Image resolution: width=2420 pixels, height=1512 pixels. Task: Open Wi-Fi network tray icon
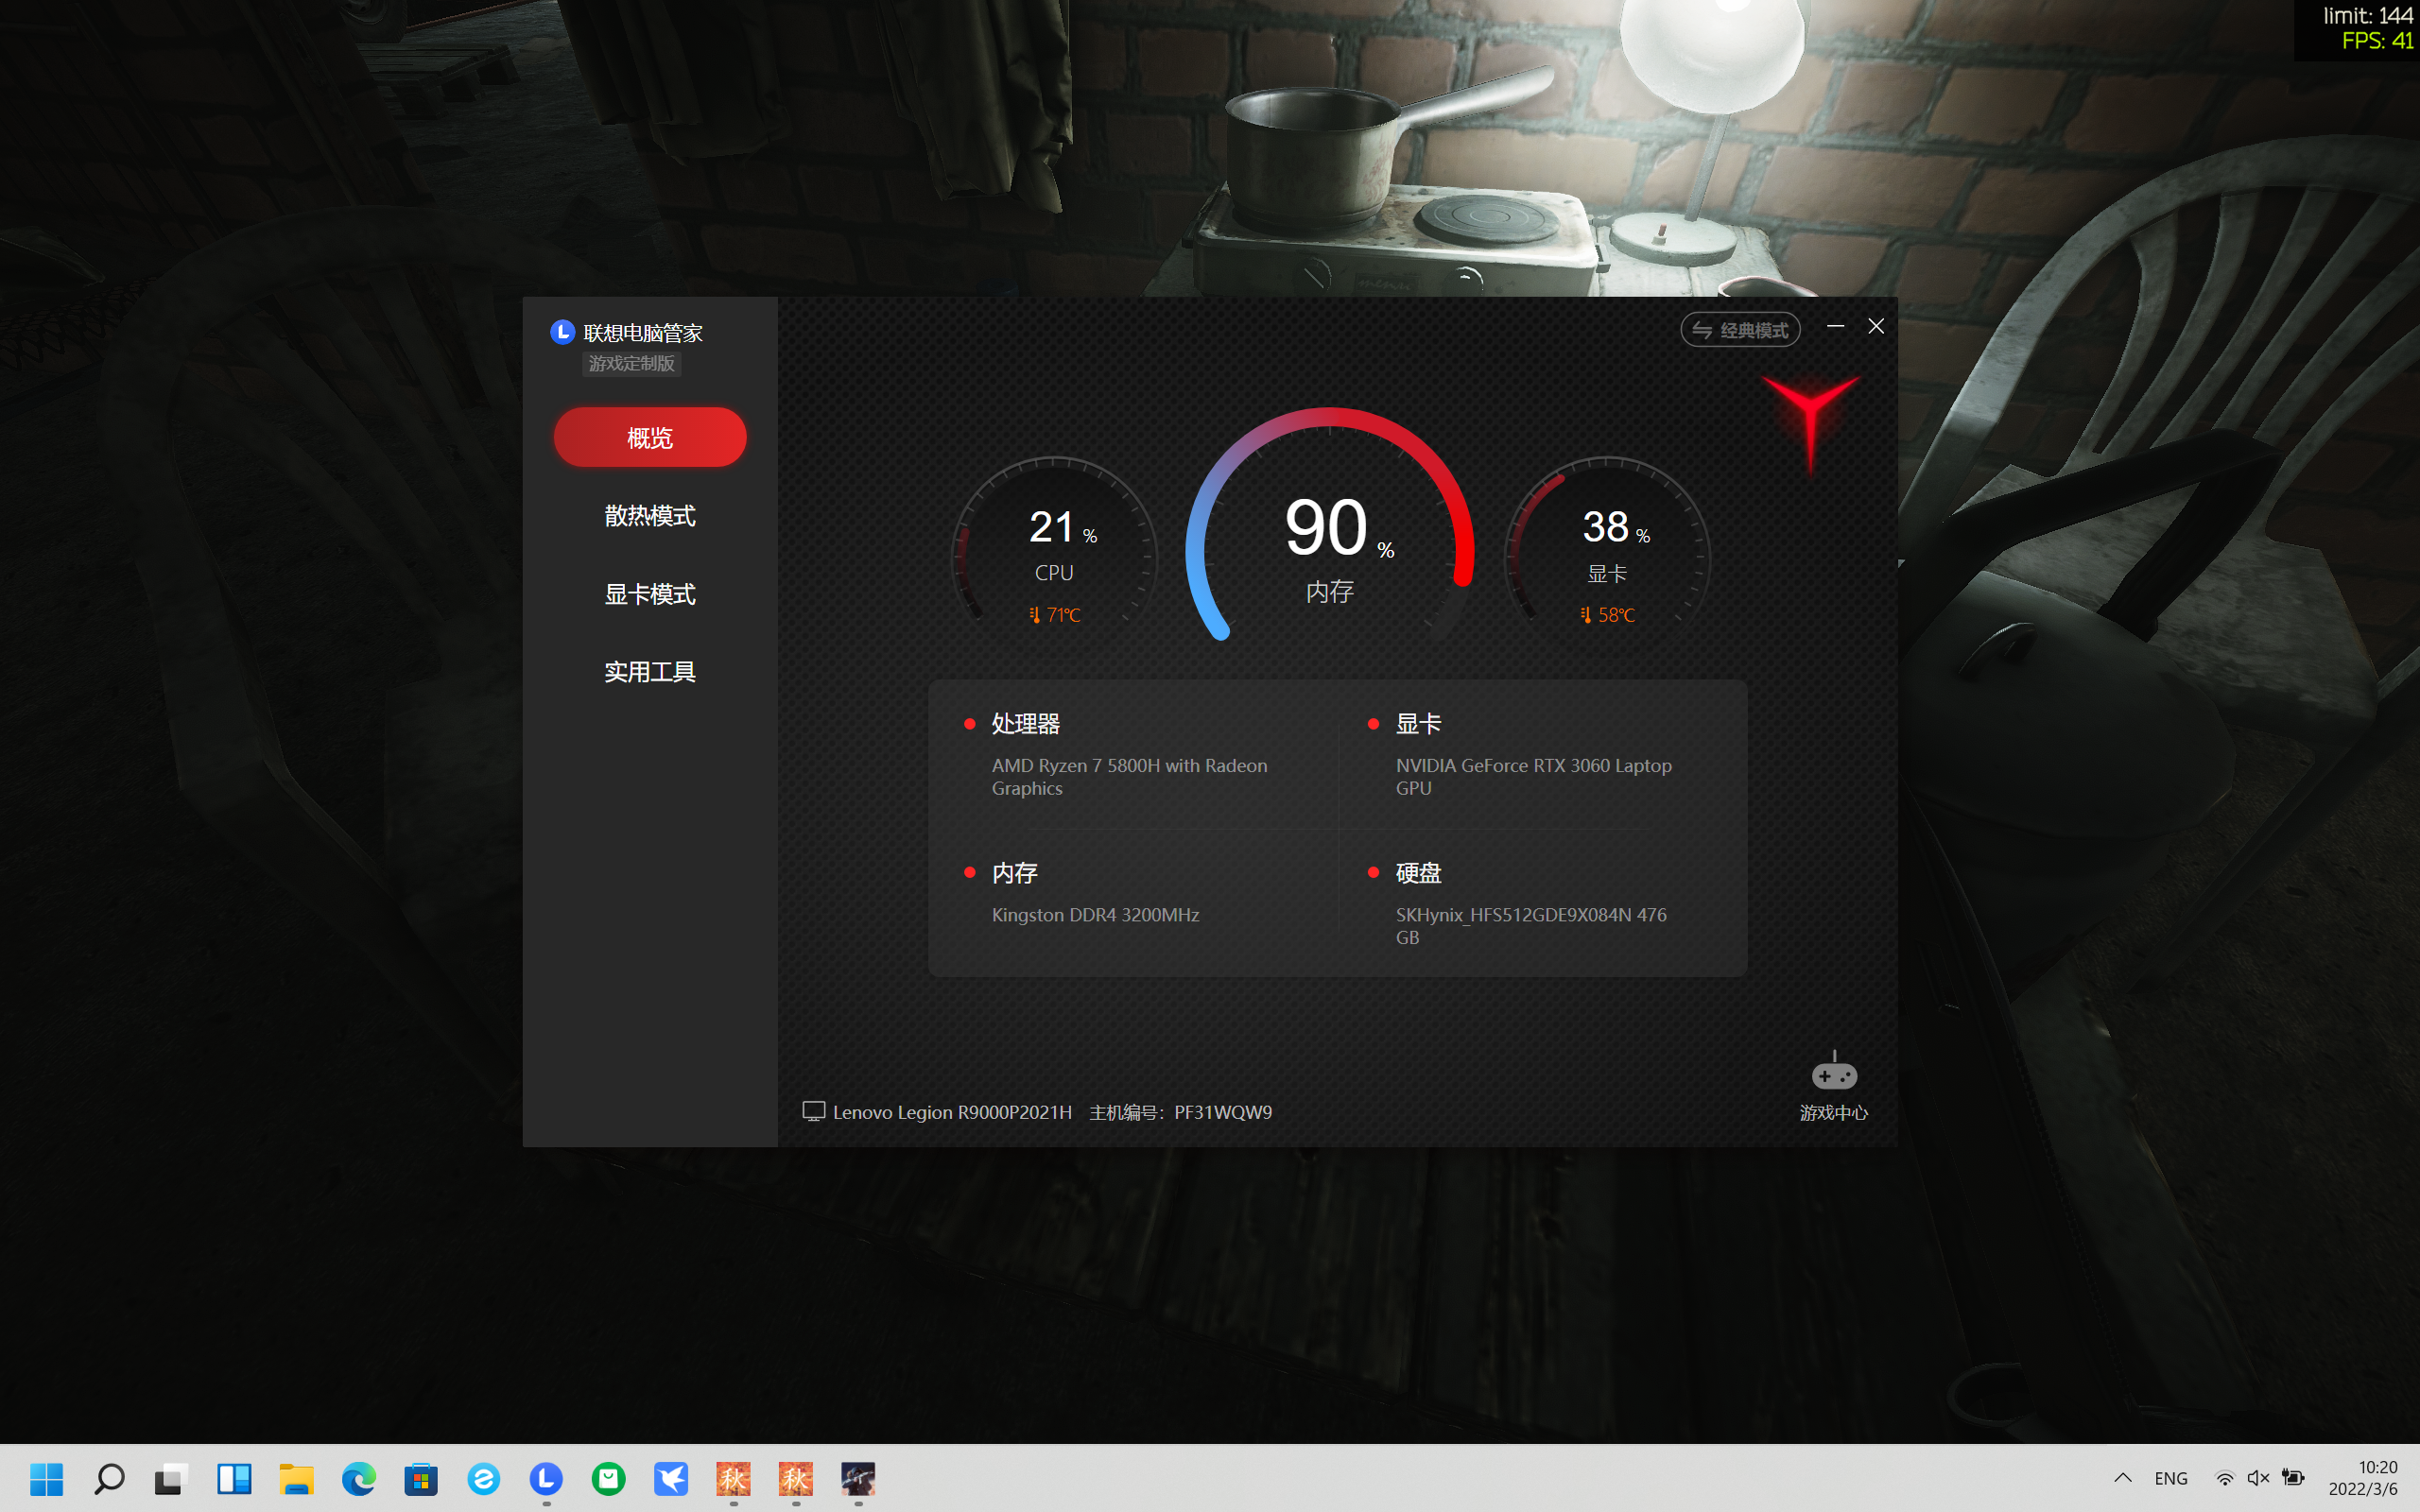[x=2224, y=1478]
